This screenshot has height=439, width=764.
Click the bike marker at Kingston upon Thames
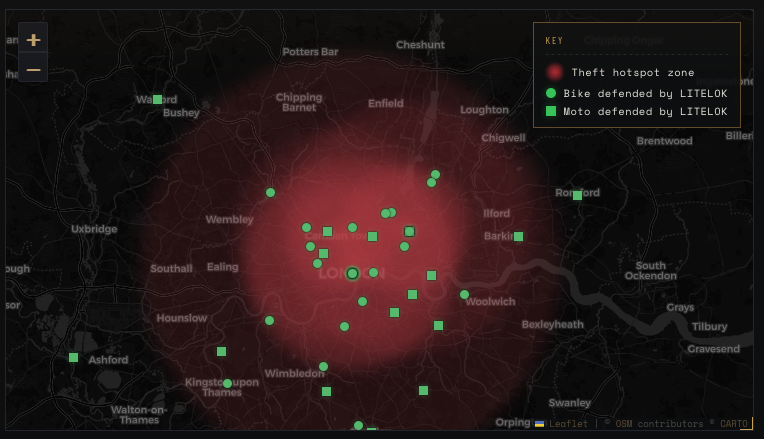pos(227,383)
